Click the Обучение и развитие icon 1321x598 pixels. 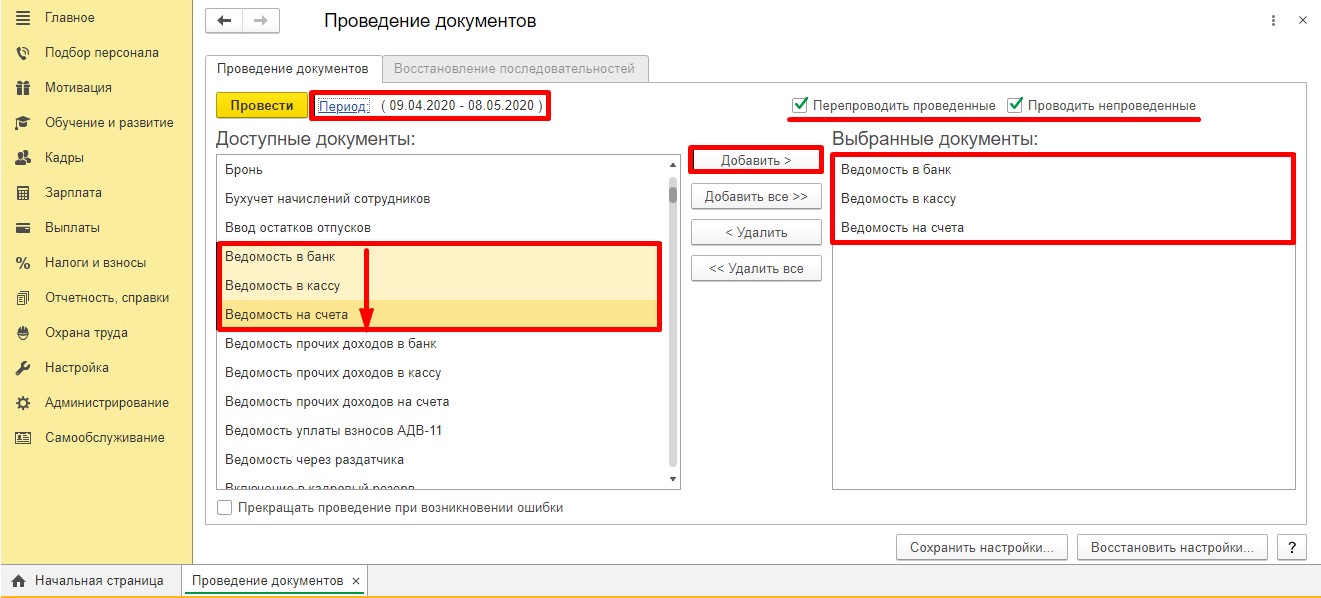pos(23,123)
